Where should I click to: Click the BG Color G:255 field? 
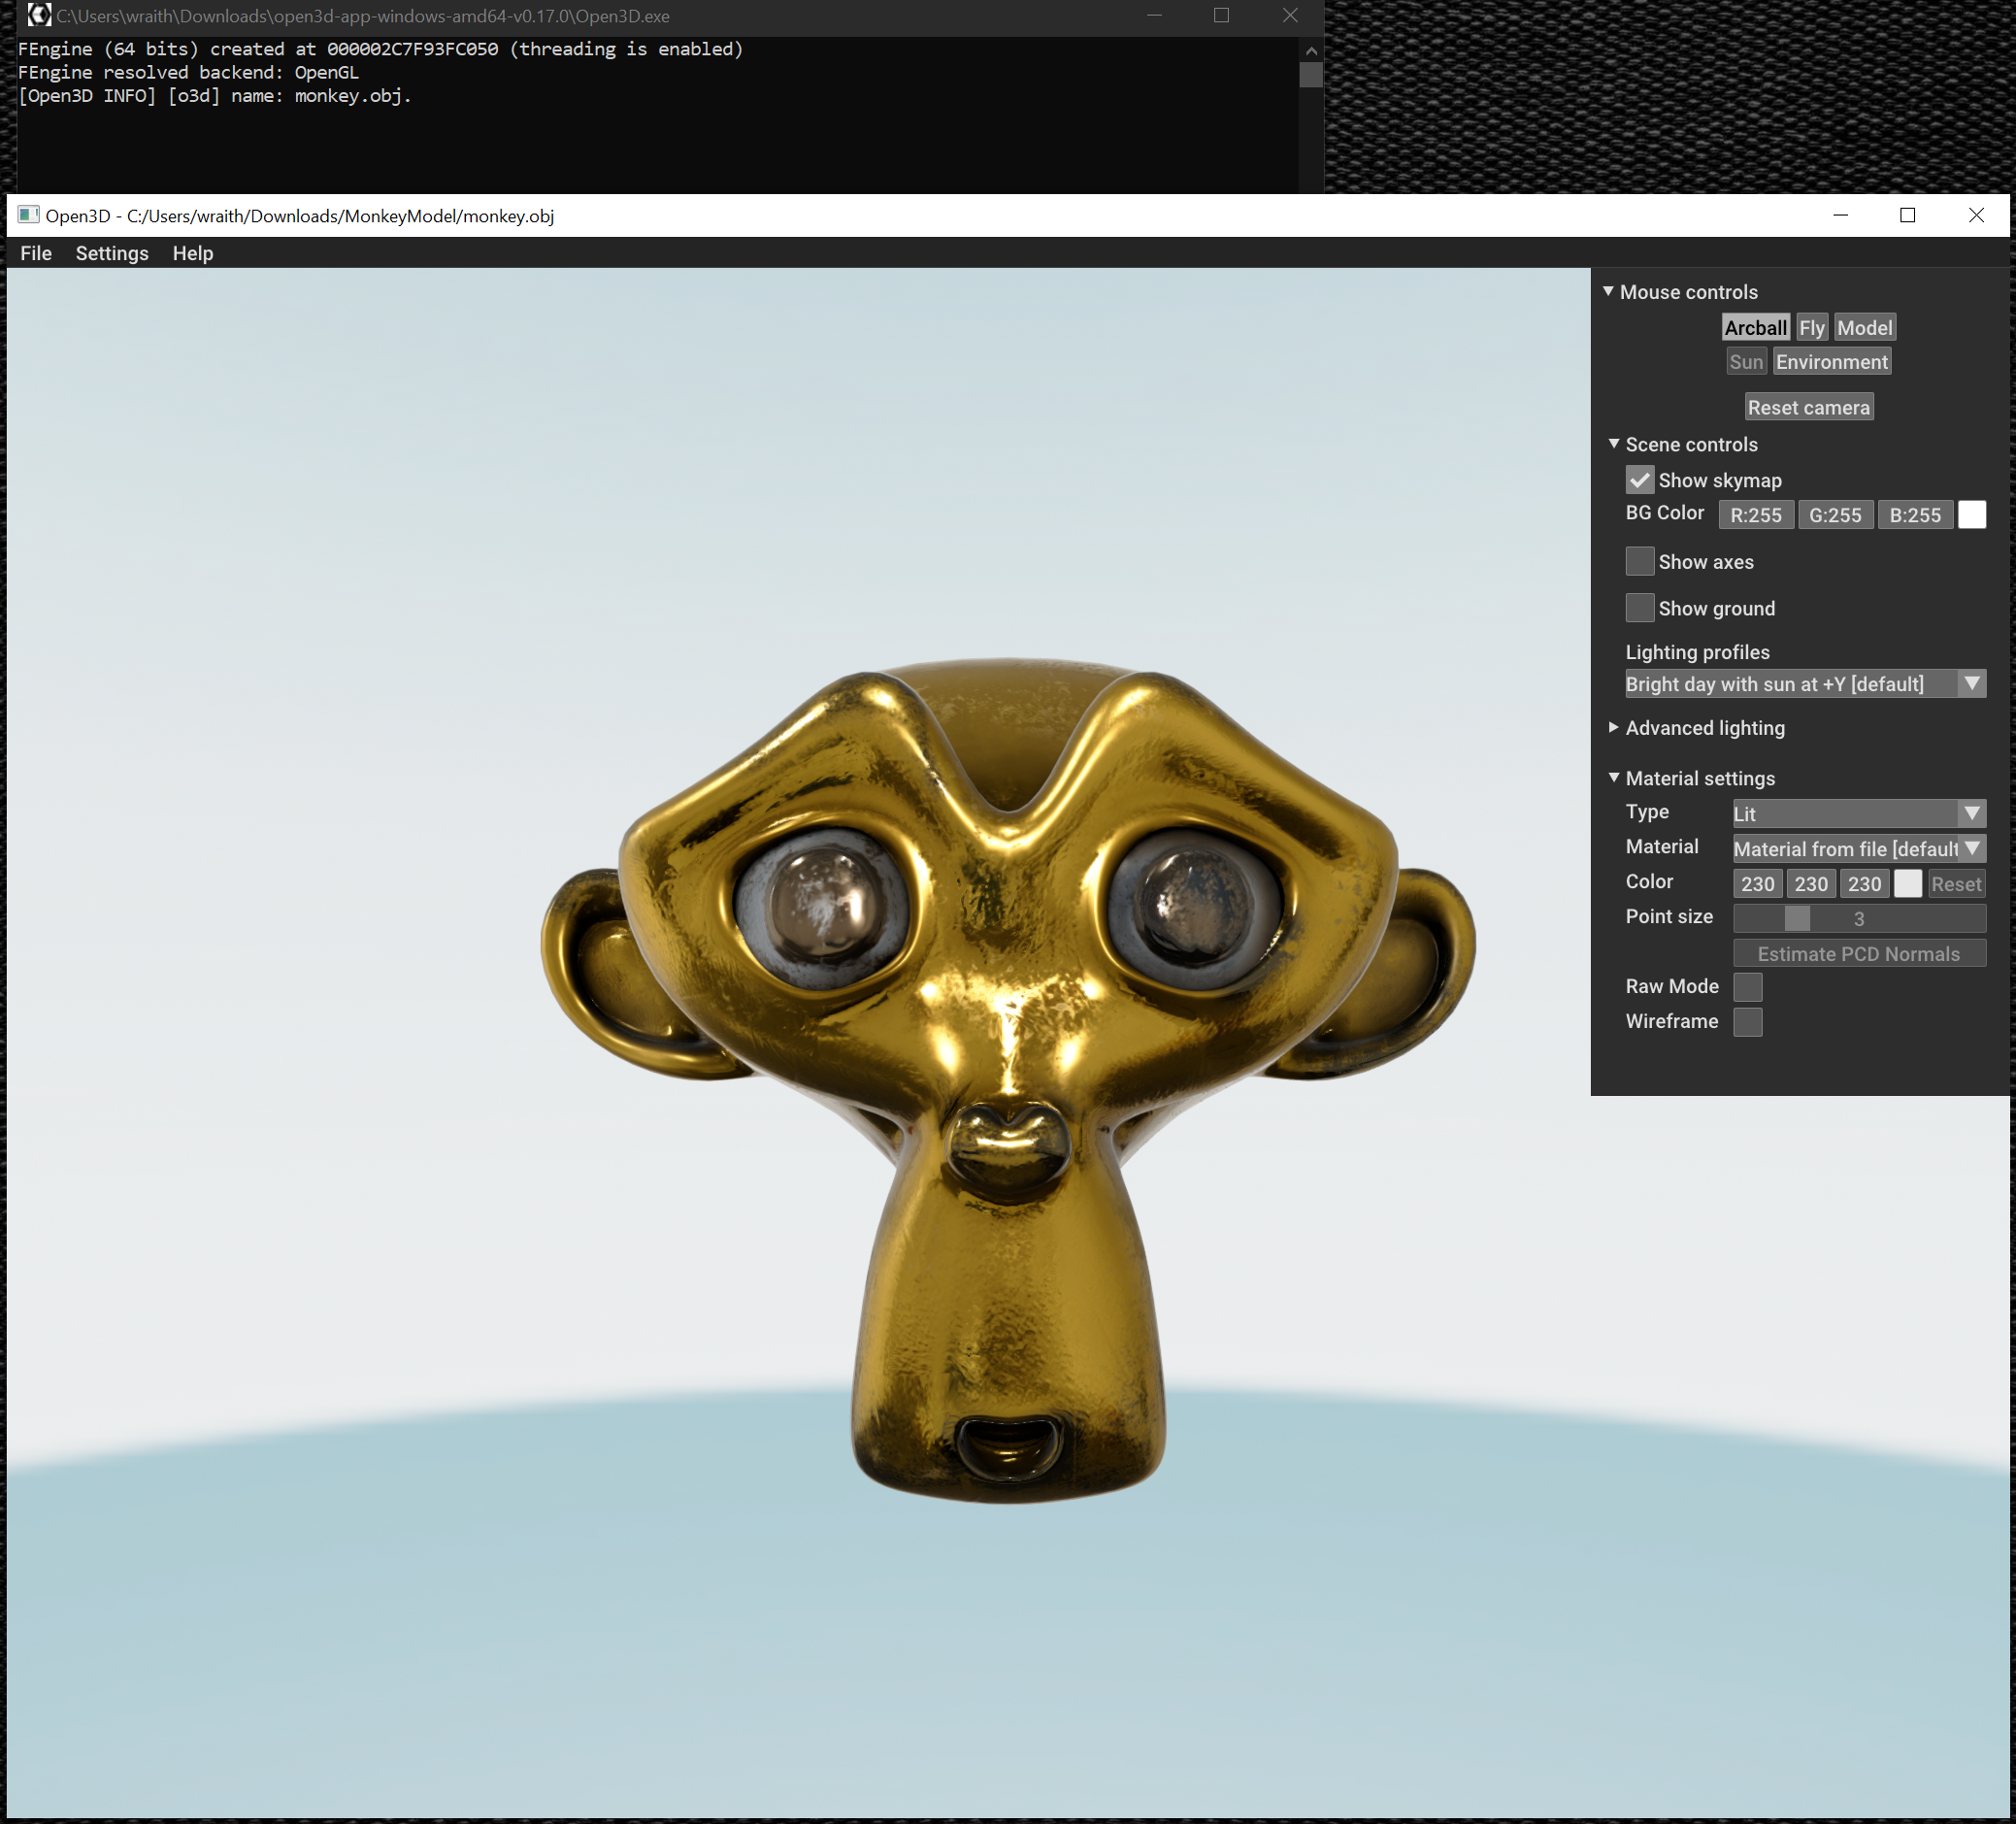(x=1835, y=515)
